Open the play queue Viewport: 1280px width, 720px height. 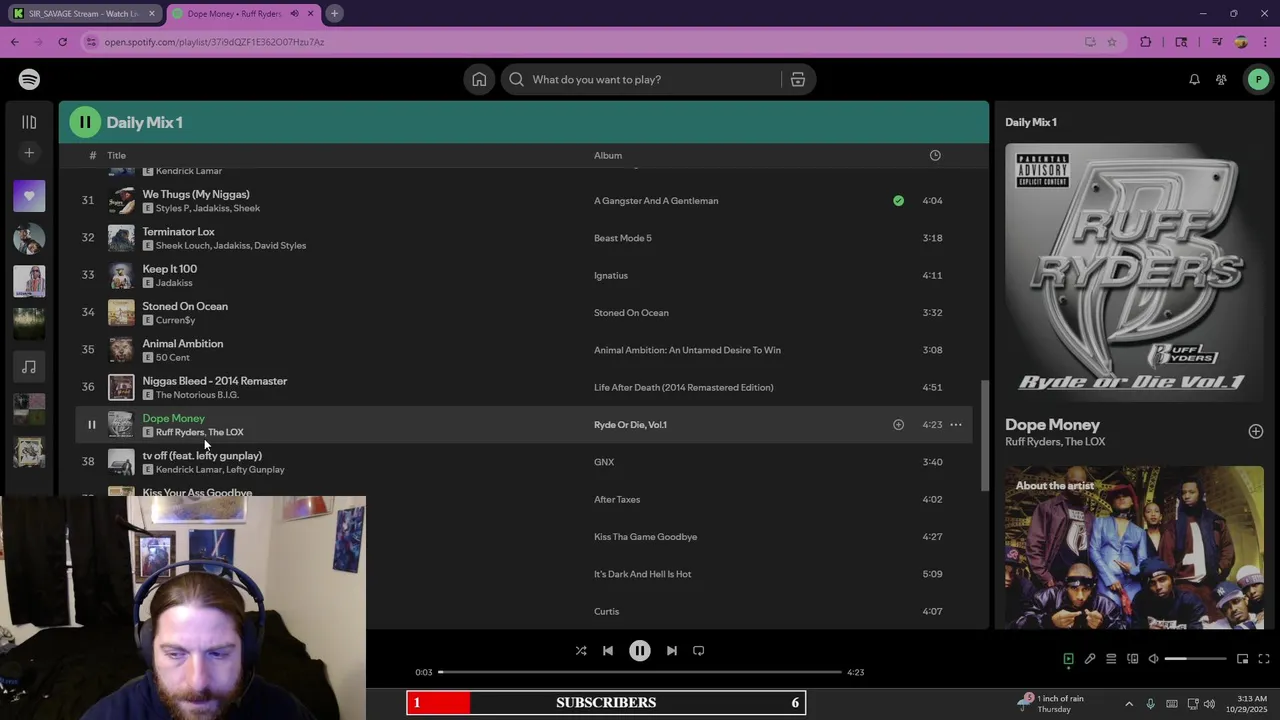click(x=1111, y=659)
